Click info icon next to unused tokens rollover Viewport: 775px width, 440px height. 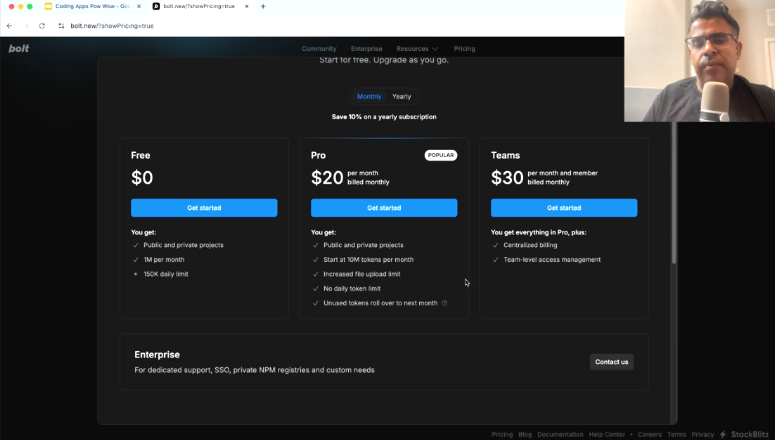click(x=444, y=303)
